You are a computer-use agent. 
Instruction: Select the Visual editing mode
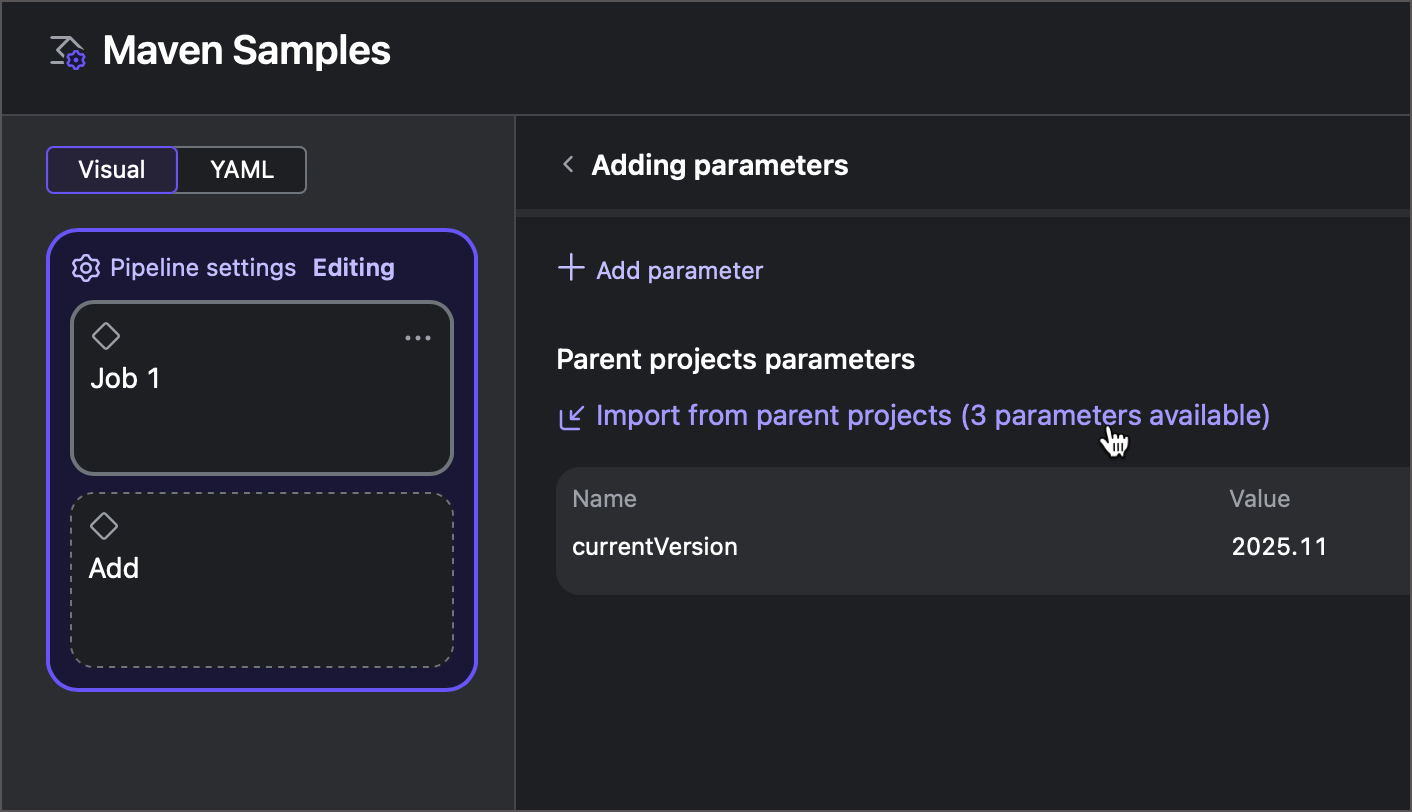tap(111, 170)
